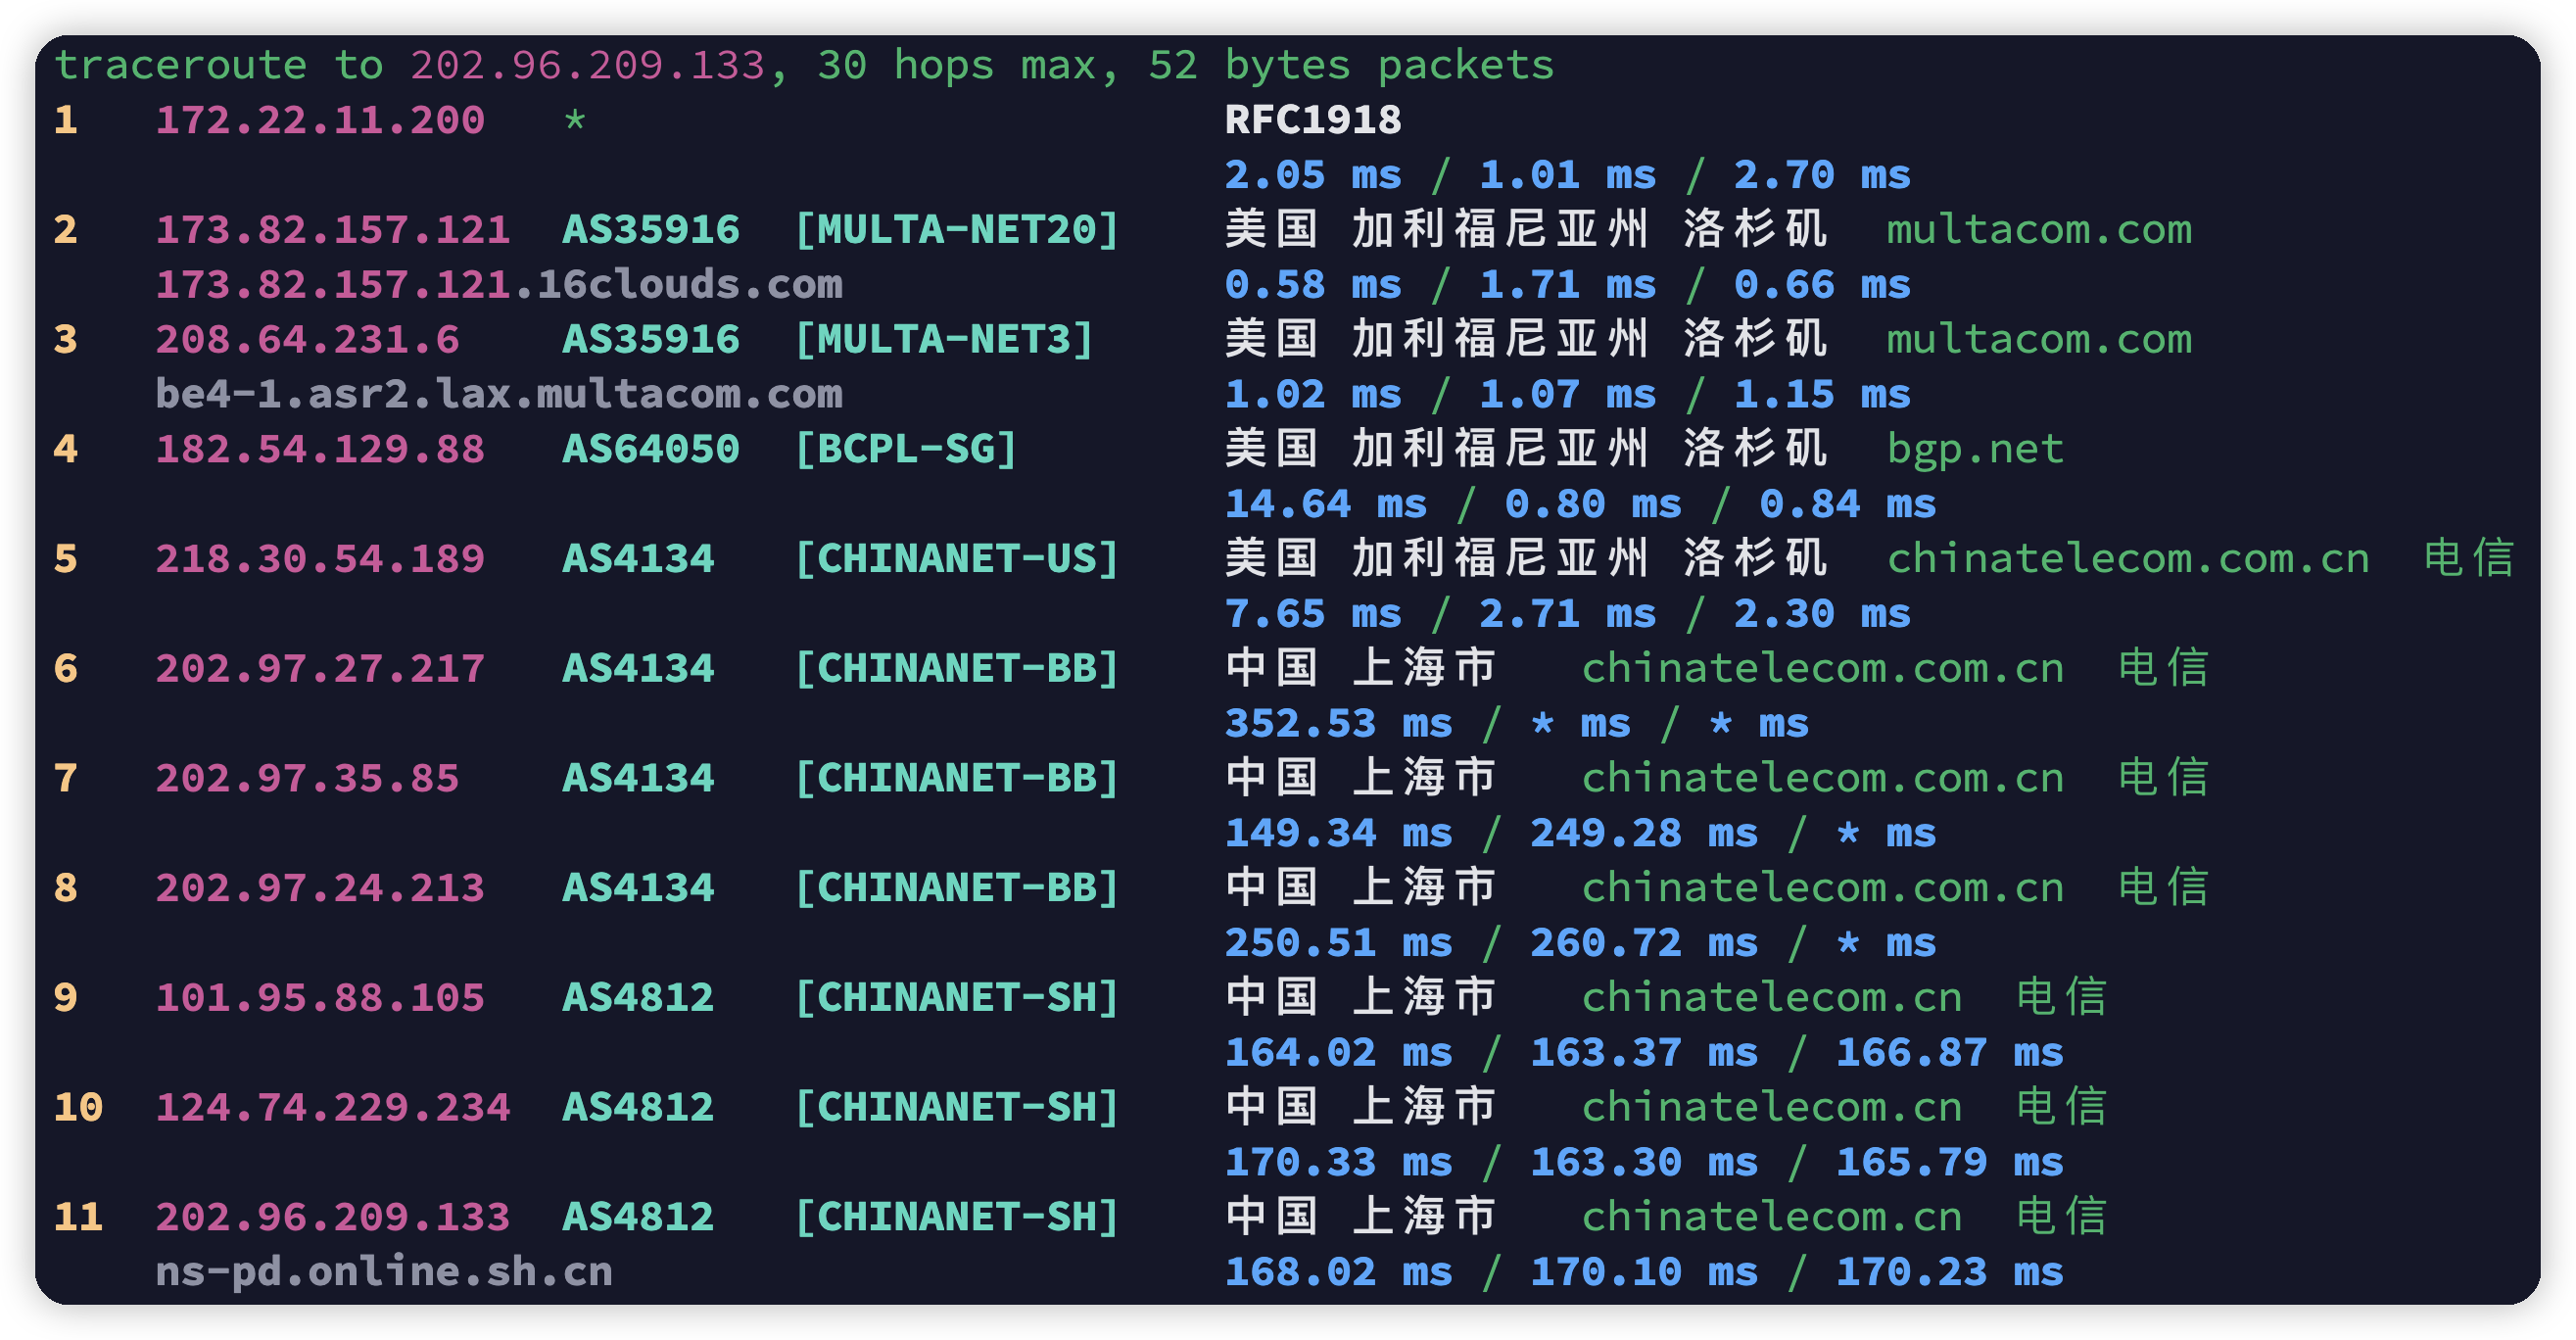Image resolution: width=2576 pixels, height=1340 pixels.
Task: Click hop 3 IP address 208.64.231.6
Action: (307, 340)
